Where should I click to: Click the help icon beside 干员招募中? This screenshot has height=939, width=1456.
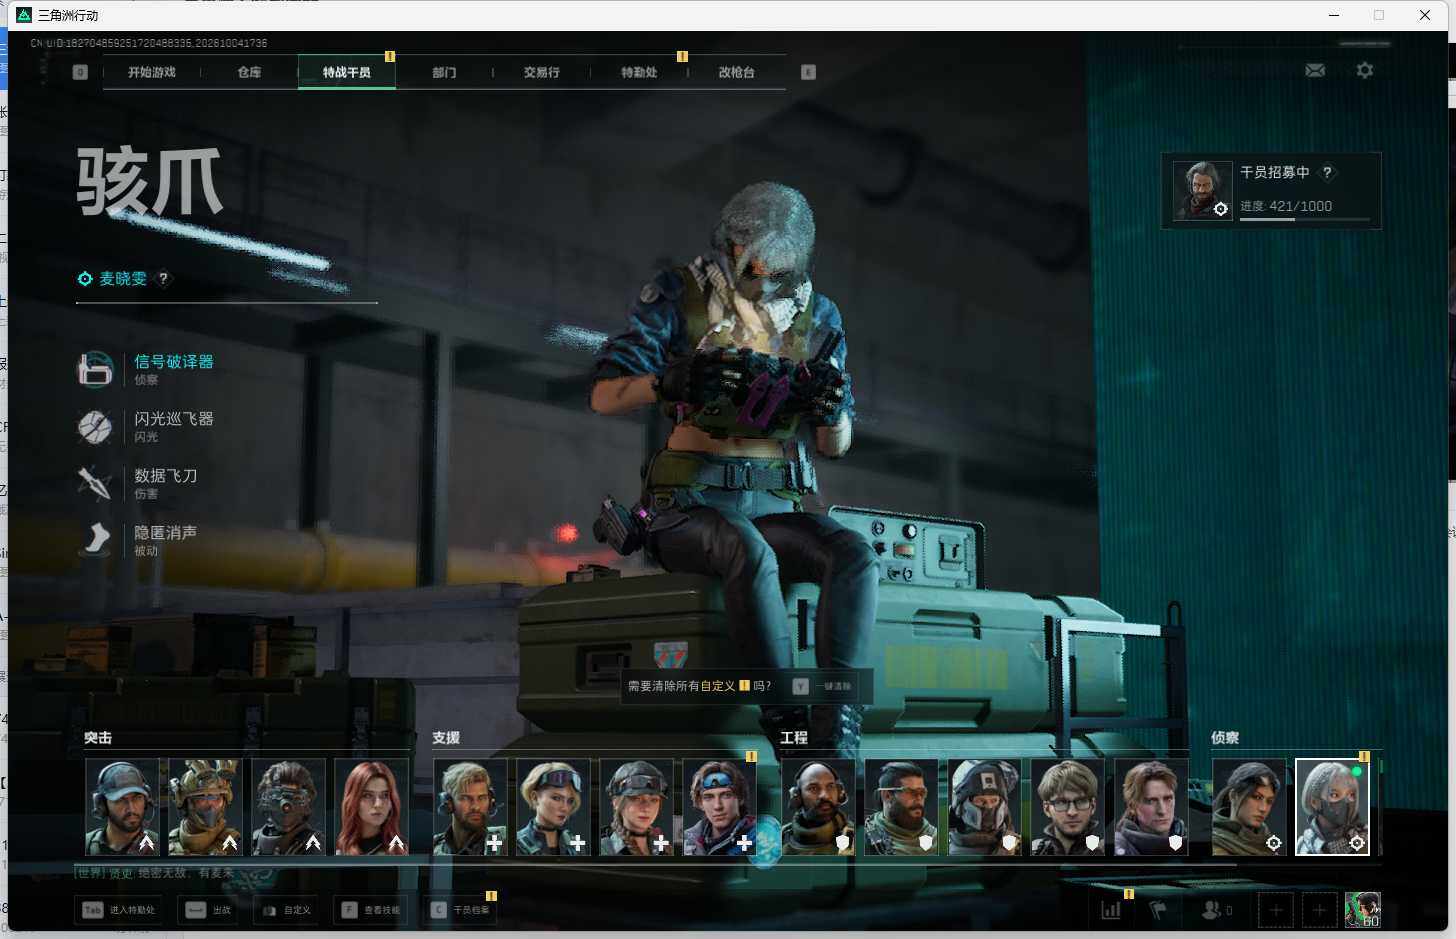click(1327, 172)
